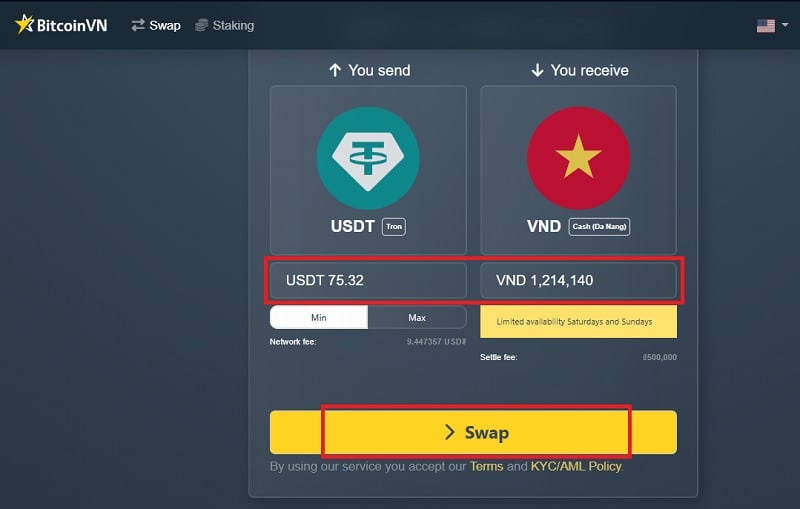
Task: Click the up arrow beside You send
Action: (335, 70)
